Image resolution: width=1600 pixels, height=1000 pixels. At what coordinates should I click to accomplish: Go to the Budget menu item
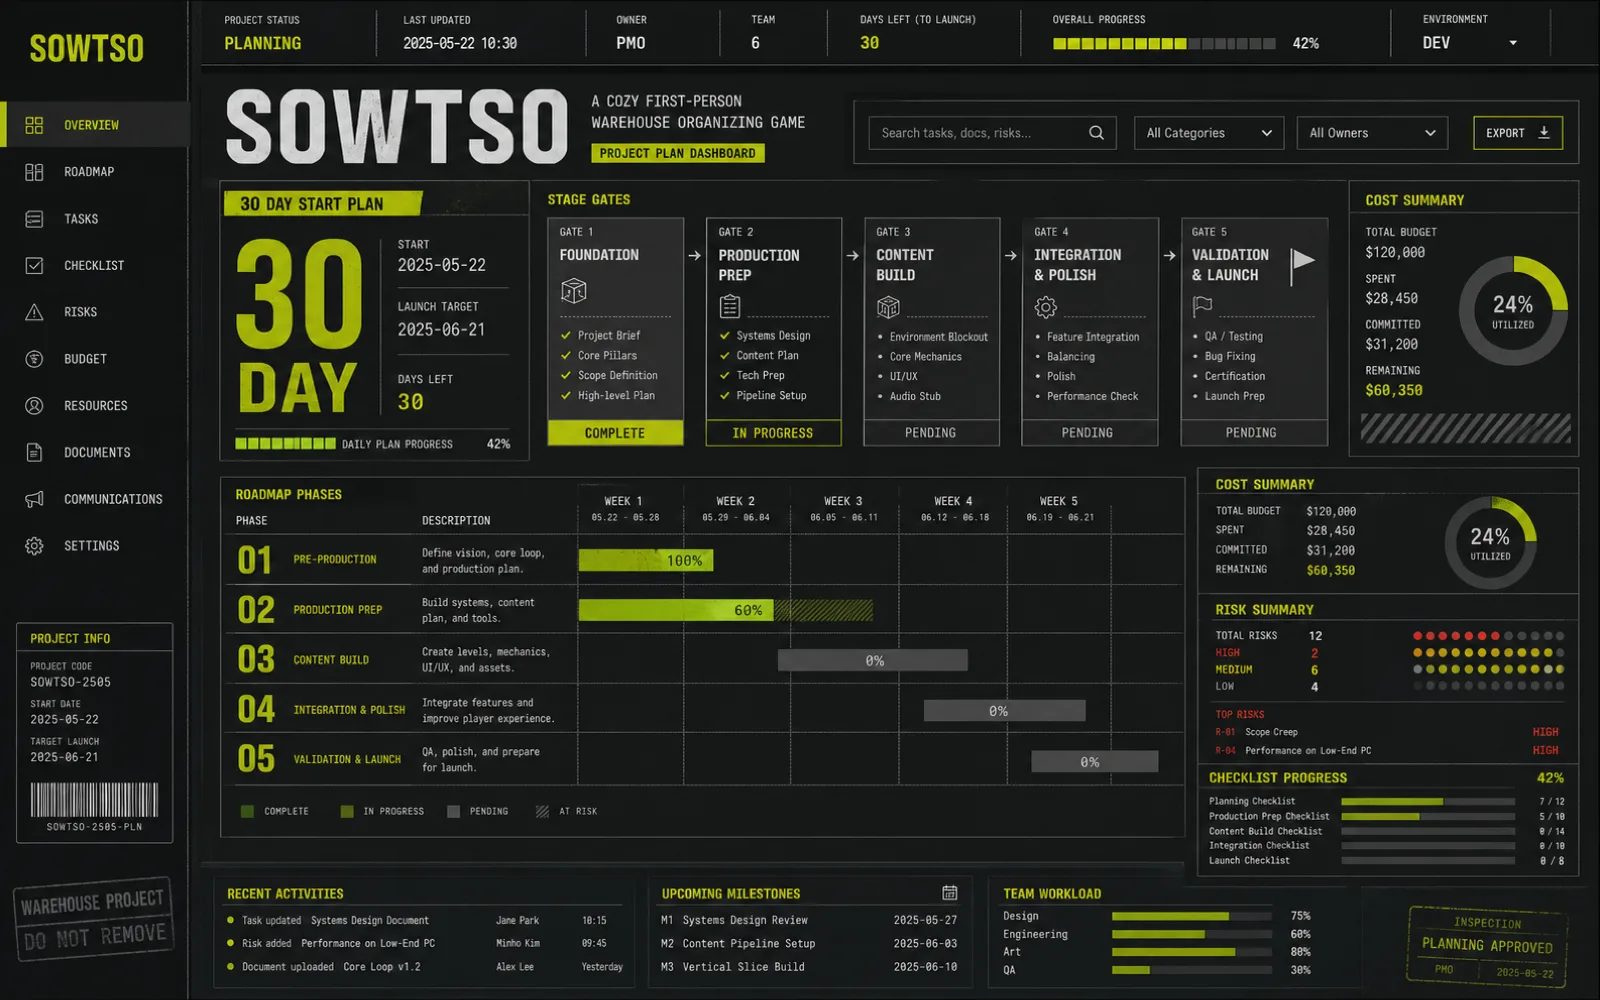94,359
